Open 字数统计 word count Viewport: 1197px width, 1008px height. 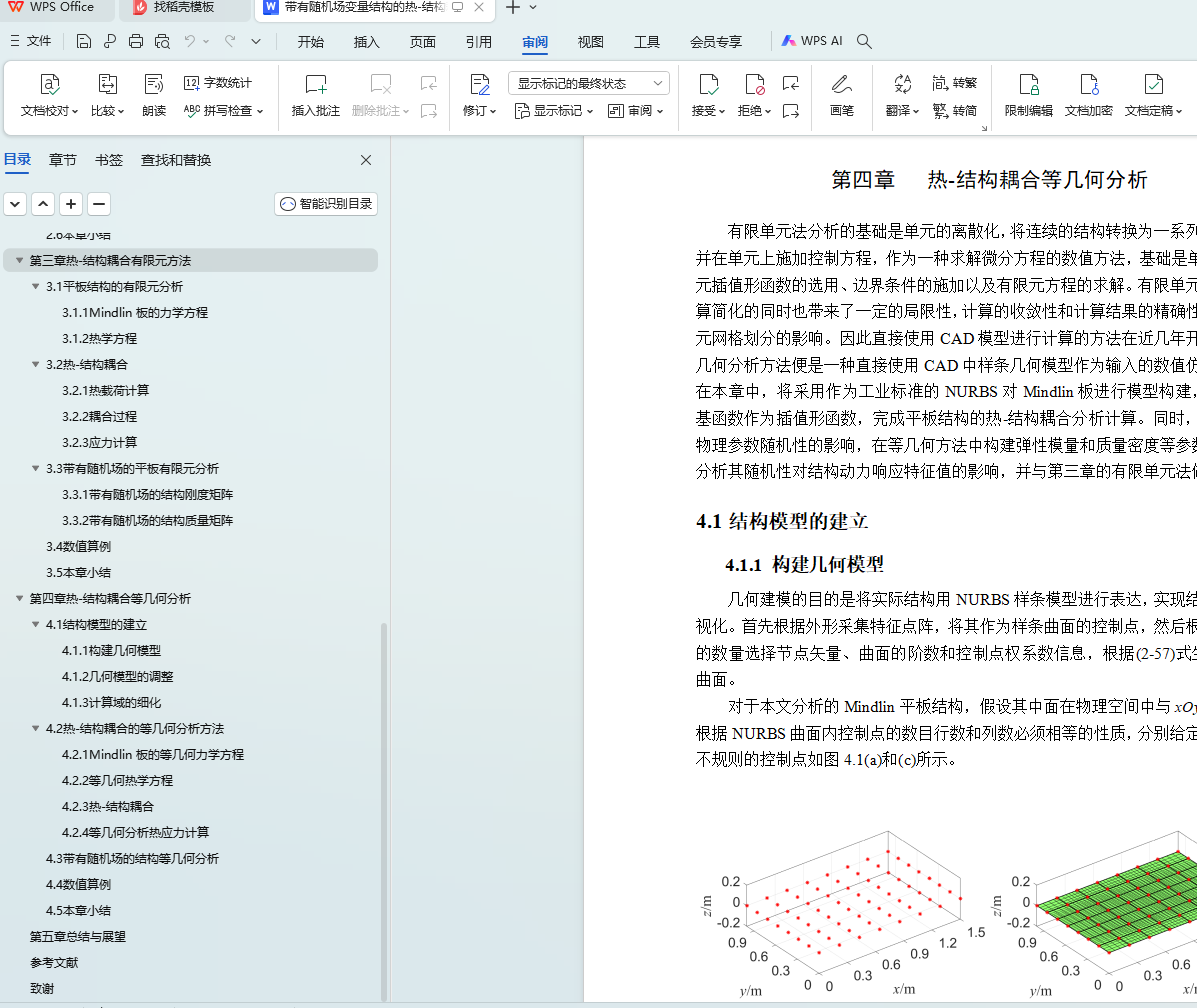[218, 82]
